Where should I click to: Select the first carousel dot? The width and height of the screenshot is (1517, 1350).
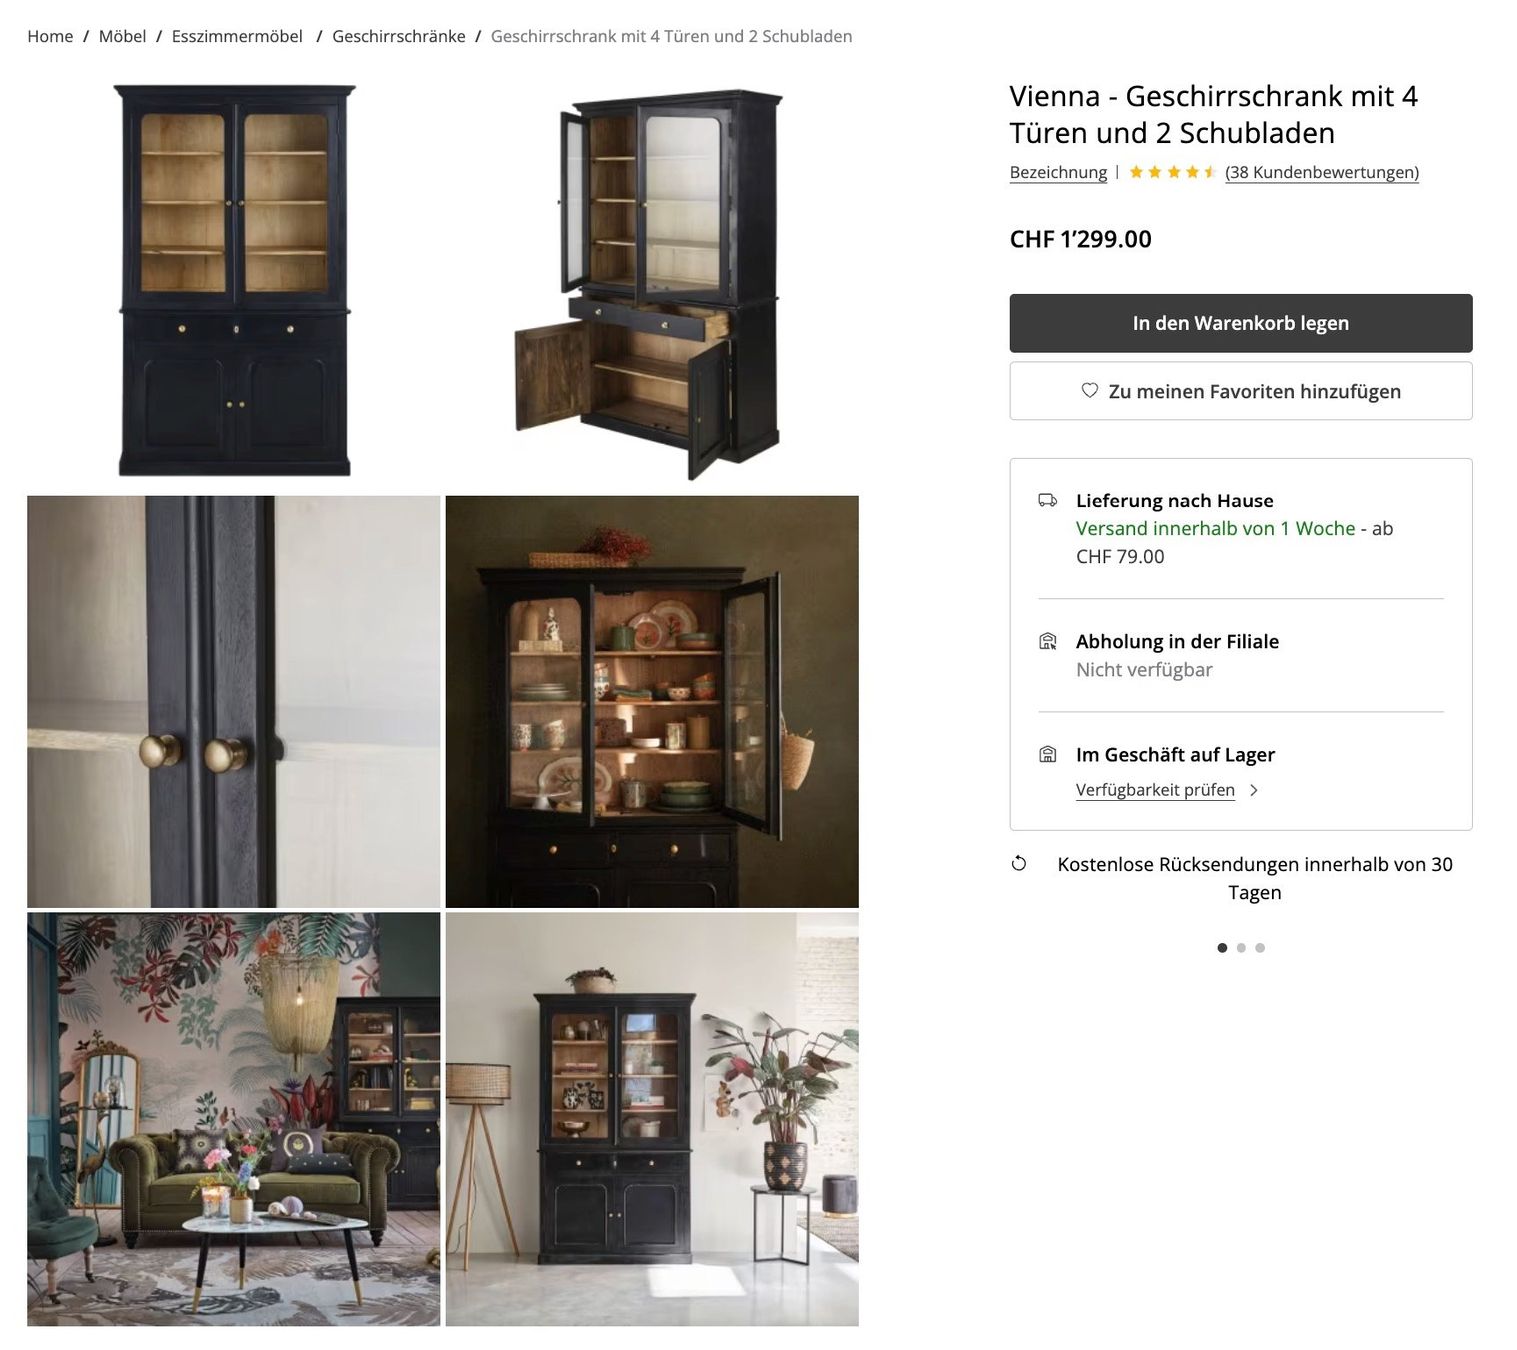click(1222, 948)
